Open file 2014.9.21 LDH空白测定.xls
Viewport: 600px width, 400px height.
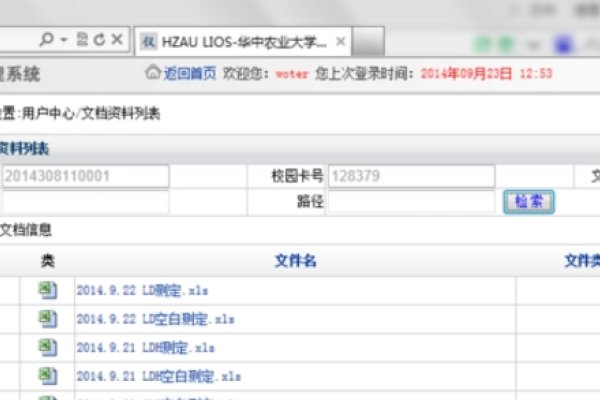[158, 376]
